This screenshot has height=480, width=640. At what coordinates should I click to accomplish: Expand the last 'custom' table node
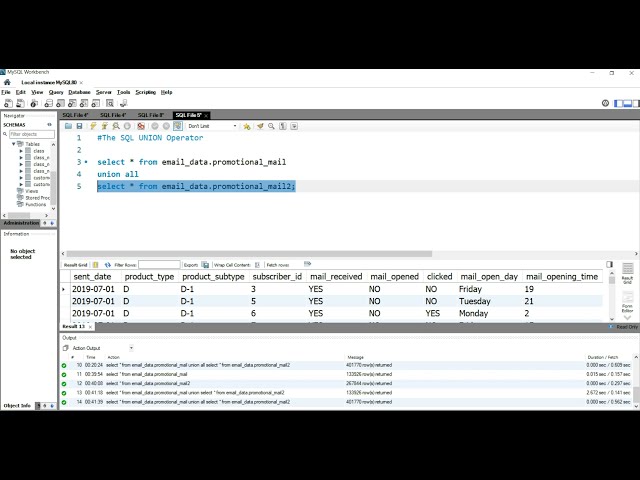(21, 184)
